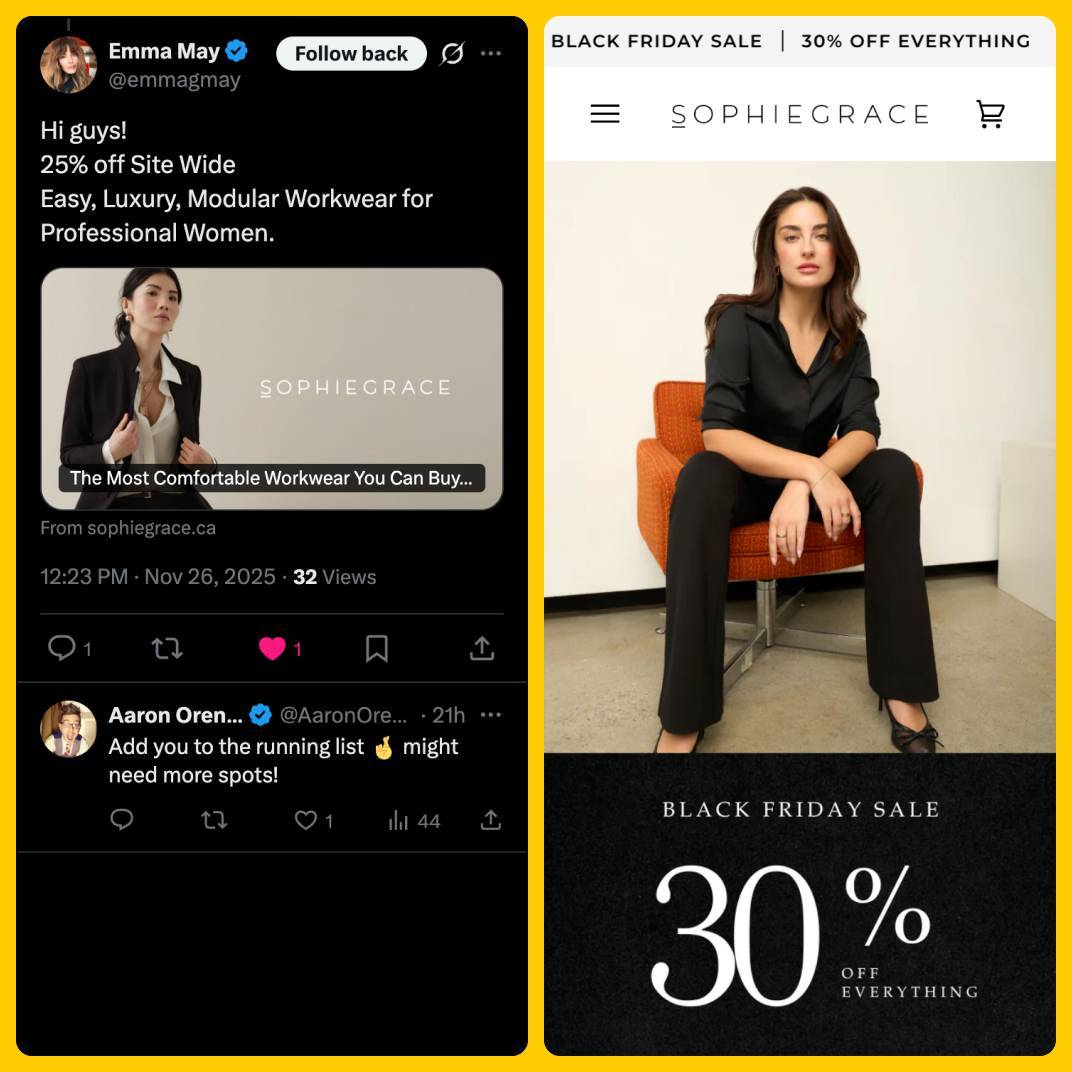1072x1072 pixels.
Task: Open the shopping cart
Action: [x=990, y=113]
